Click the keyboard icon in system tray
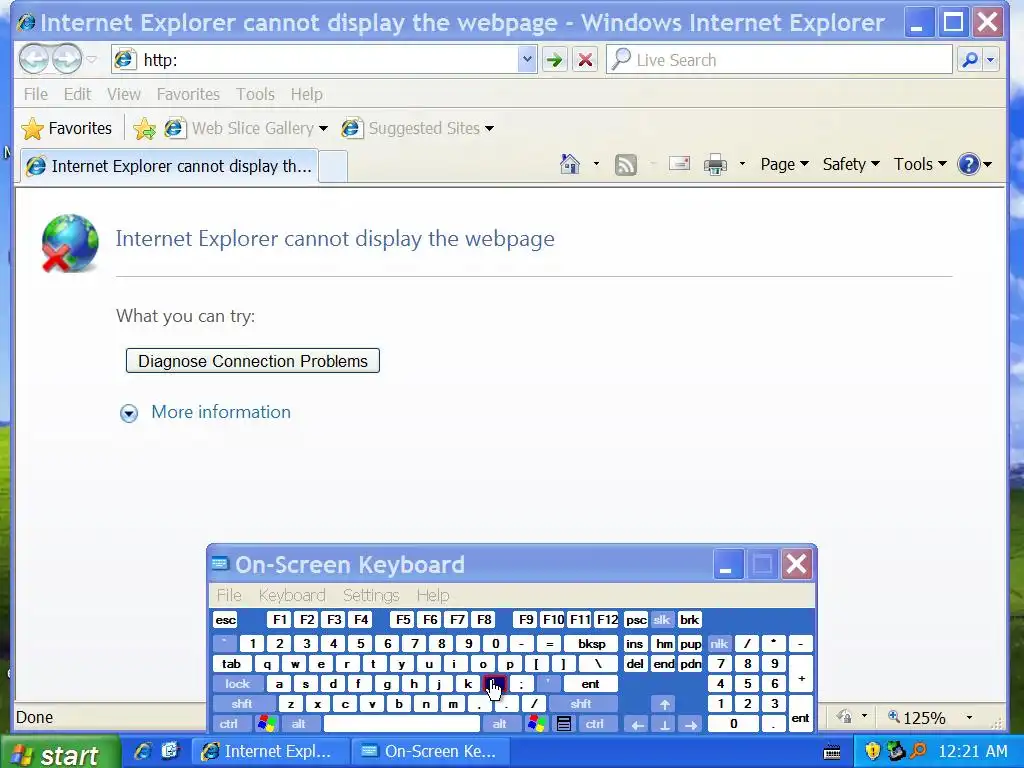Image resolution: width=1024 pixels, height=768 pixels. coord(832,752)
